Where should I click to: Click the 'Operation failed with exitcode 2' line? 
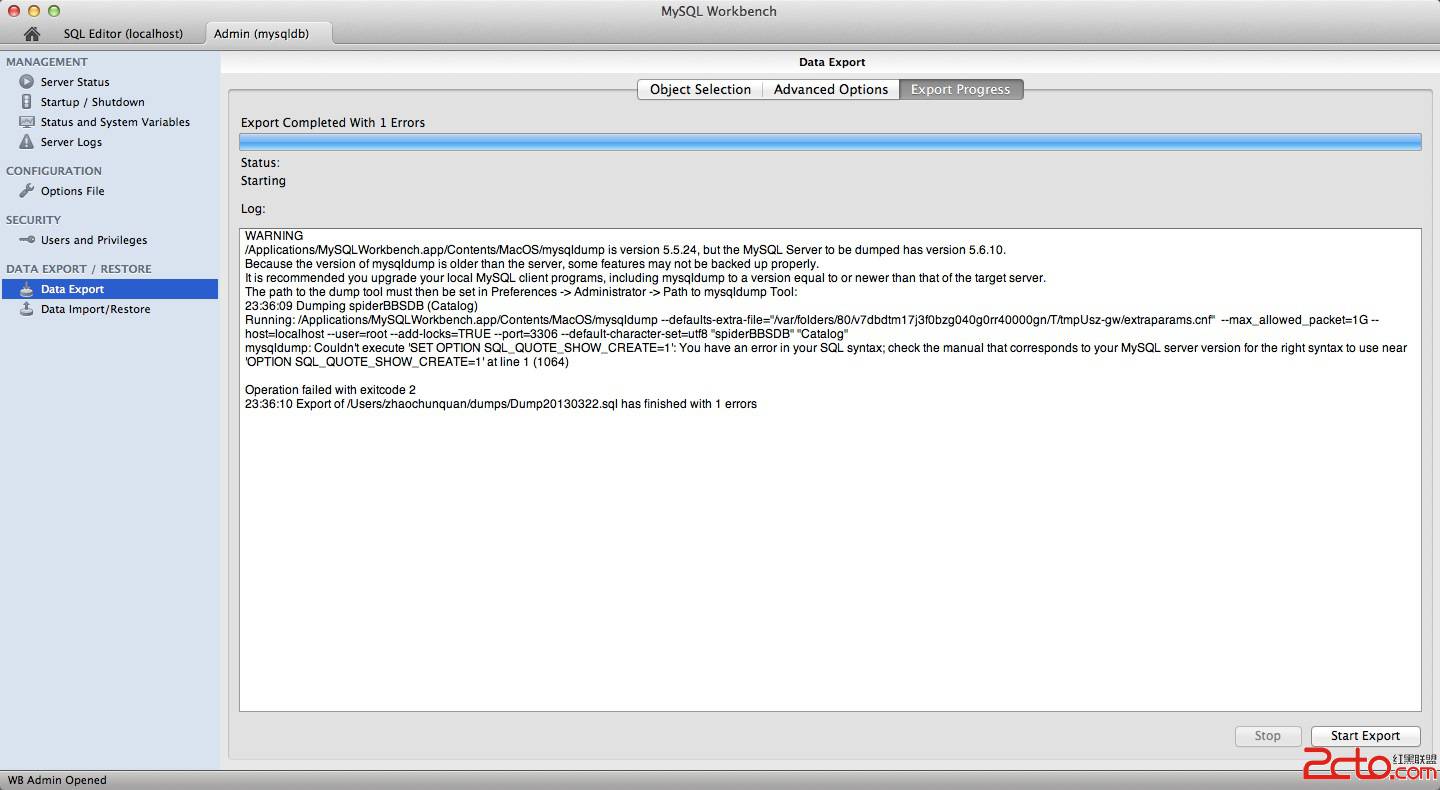[x=330, y=389]
